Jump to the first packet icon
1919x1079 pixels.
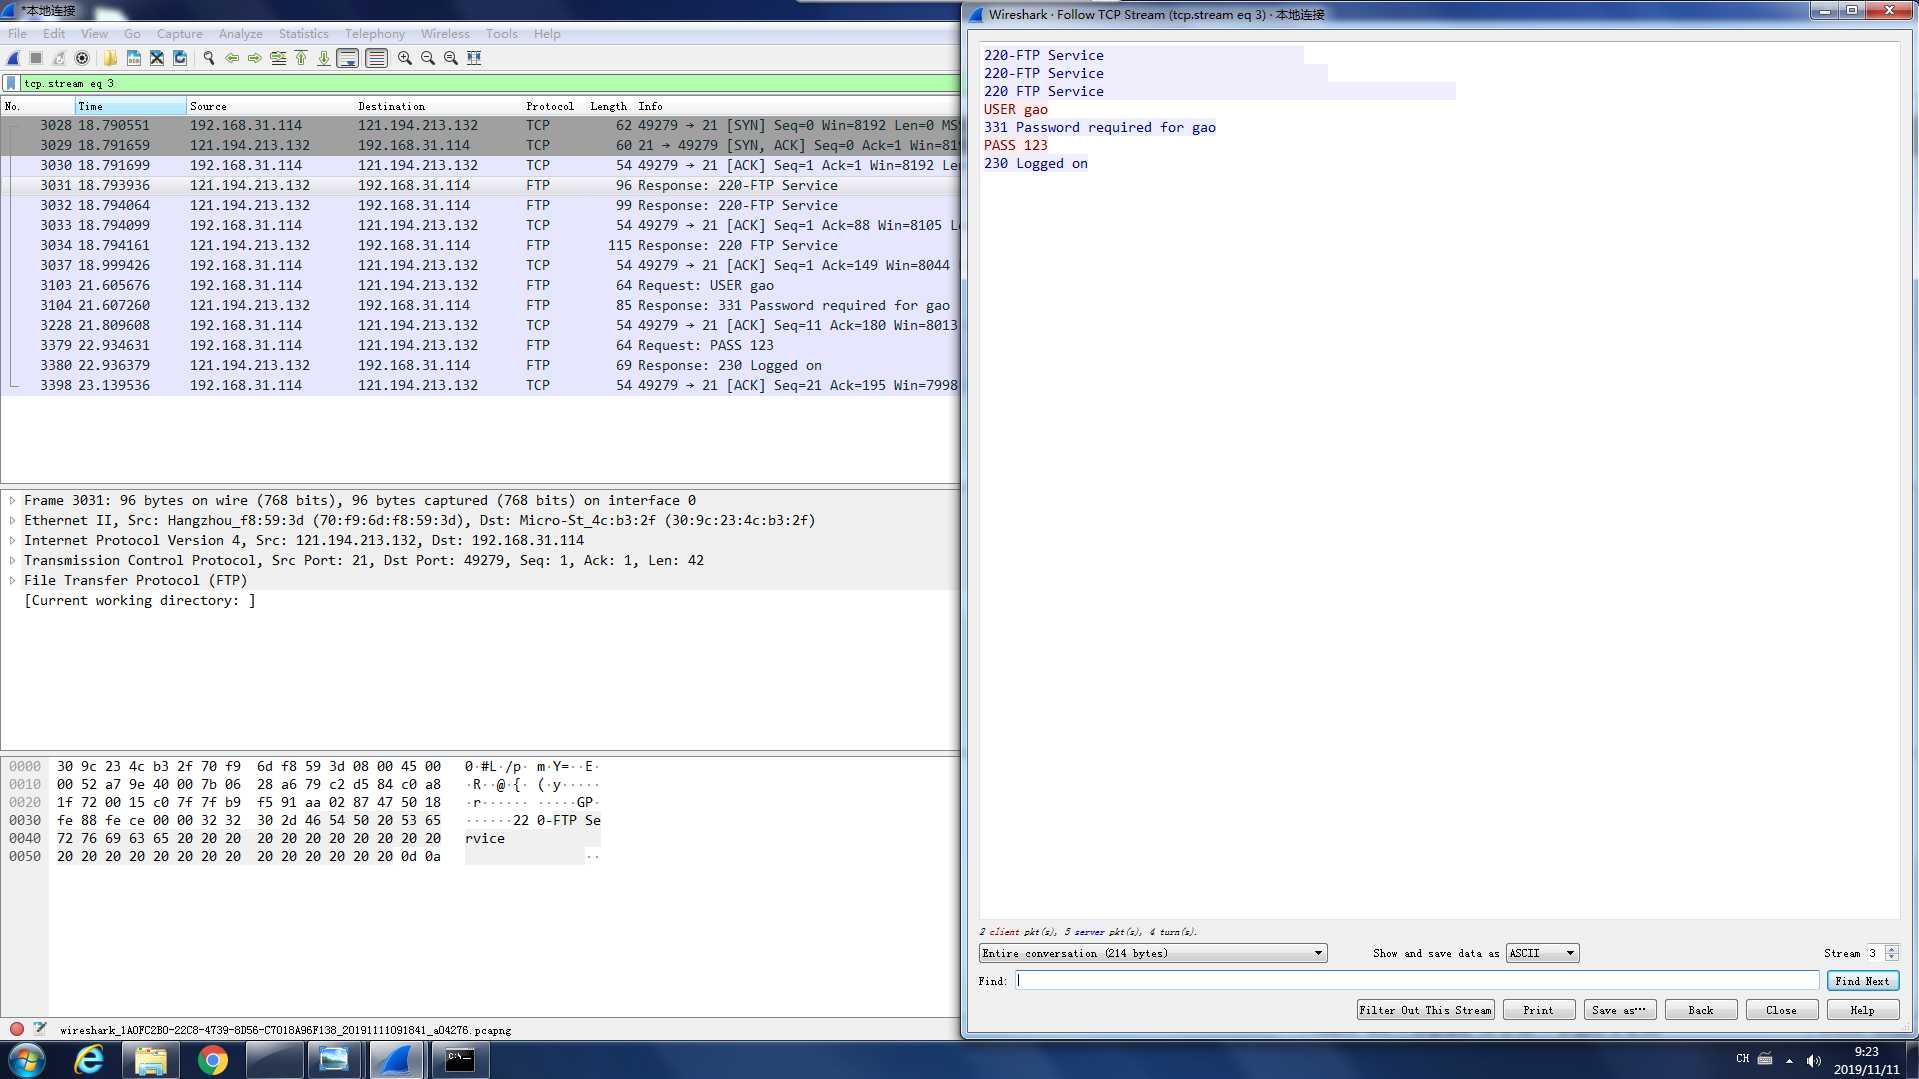coord(301,58)
